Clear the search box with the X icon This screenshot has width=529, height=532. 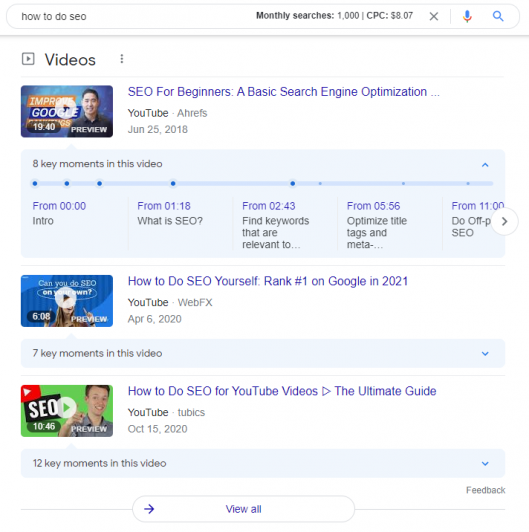click(434, 16)
